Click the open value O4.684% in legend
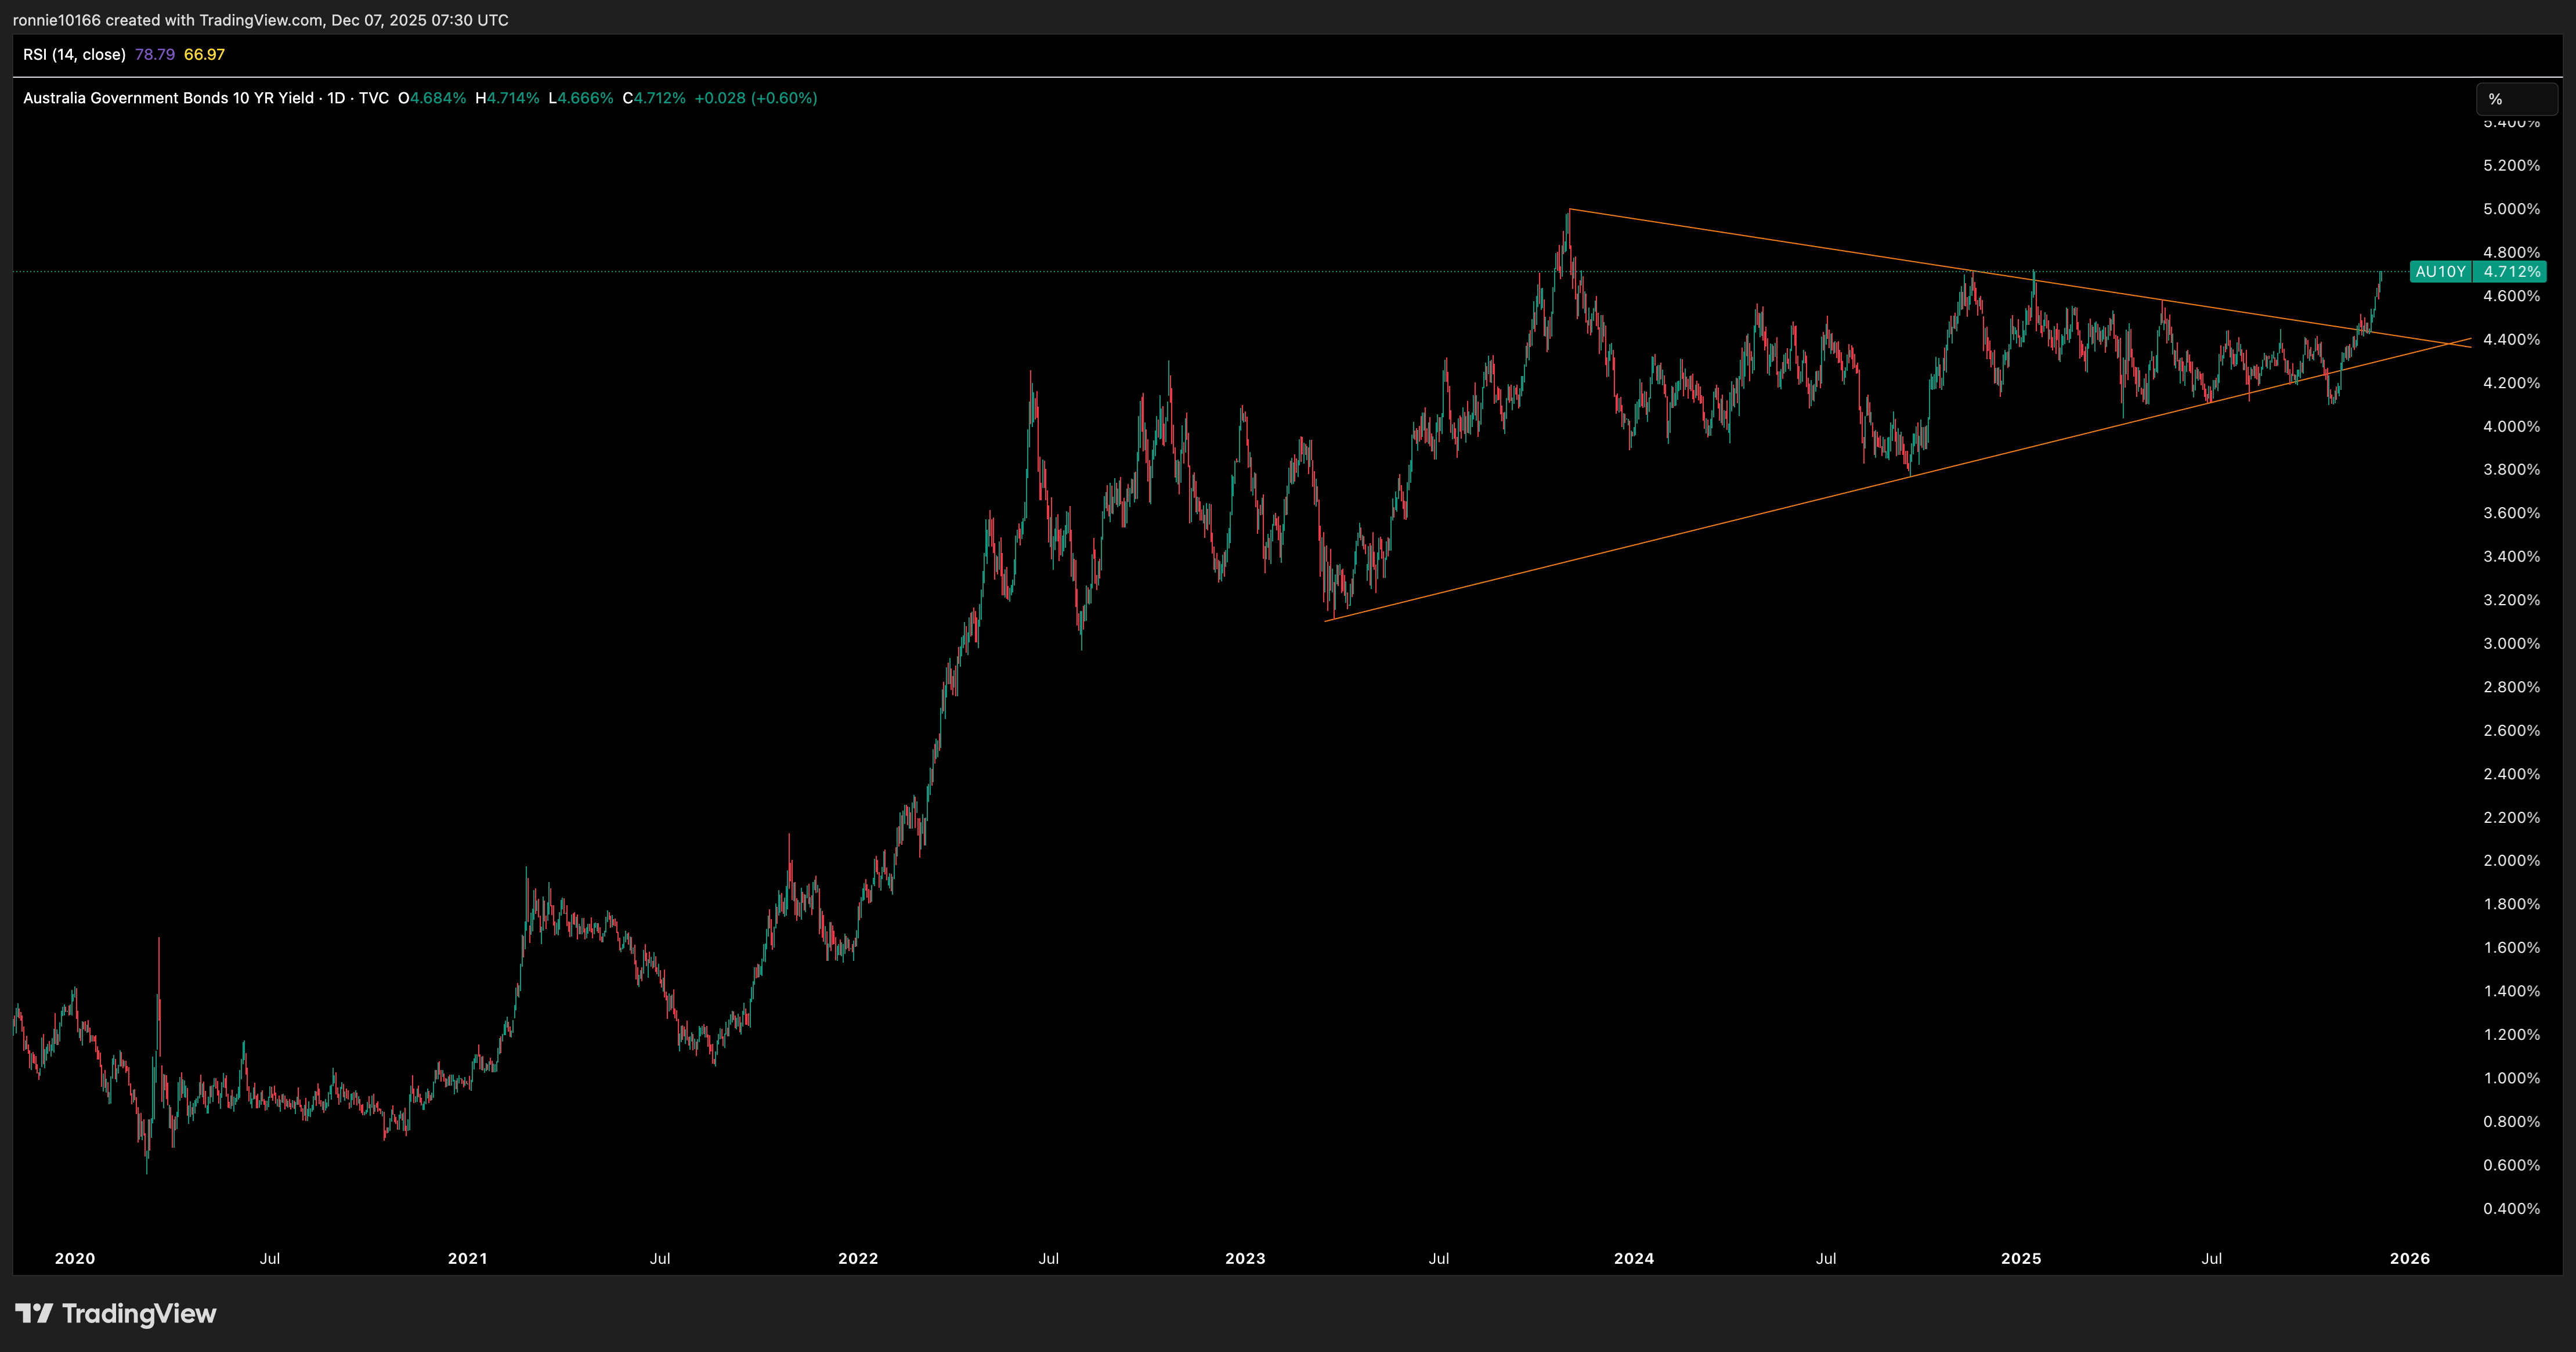 click(x=432, y=98)
